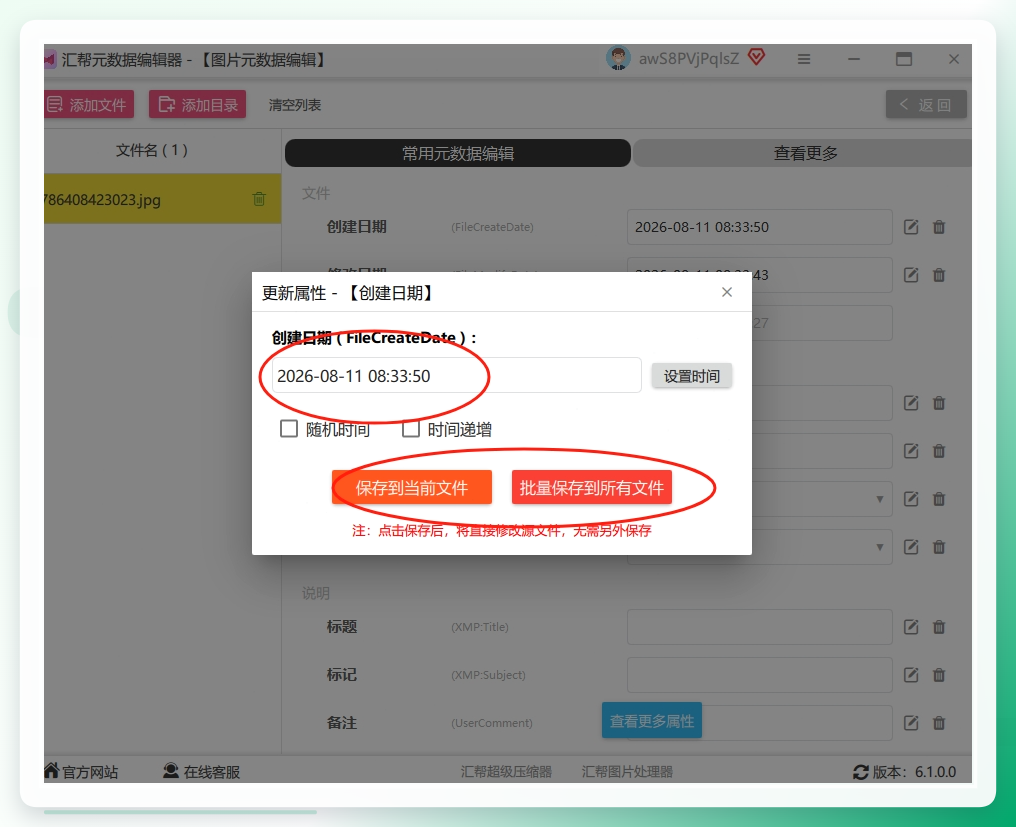Open the hamburger menu in title bar

(x=803, y=60)
